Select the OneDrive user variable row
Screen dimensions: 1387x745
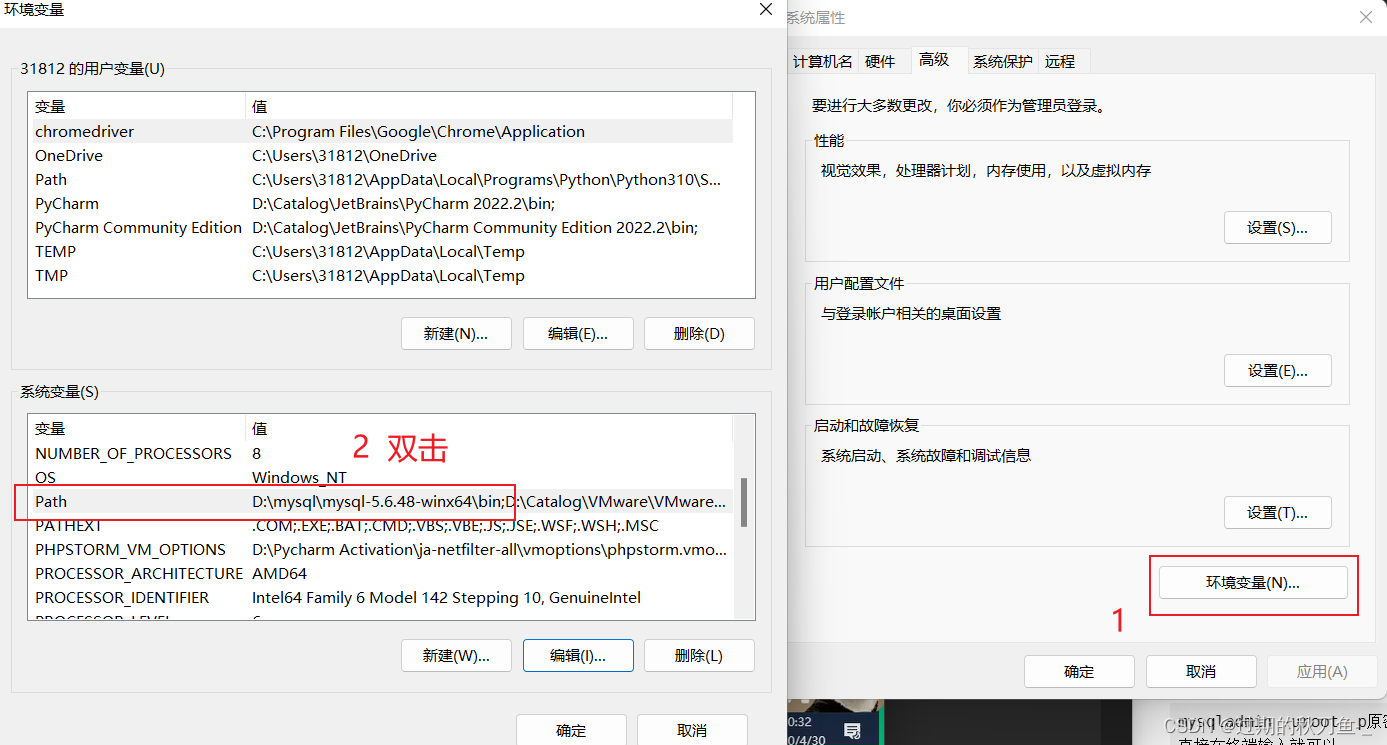click(x=380, y=155)
